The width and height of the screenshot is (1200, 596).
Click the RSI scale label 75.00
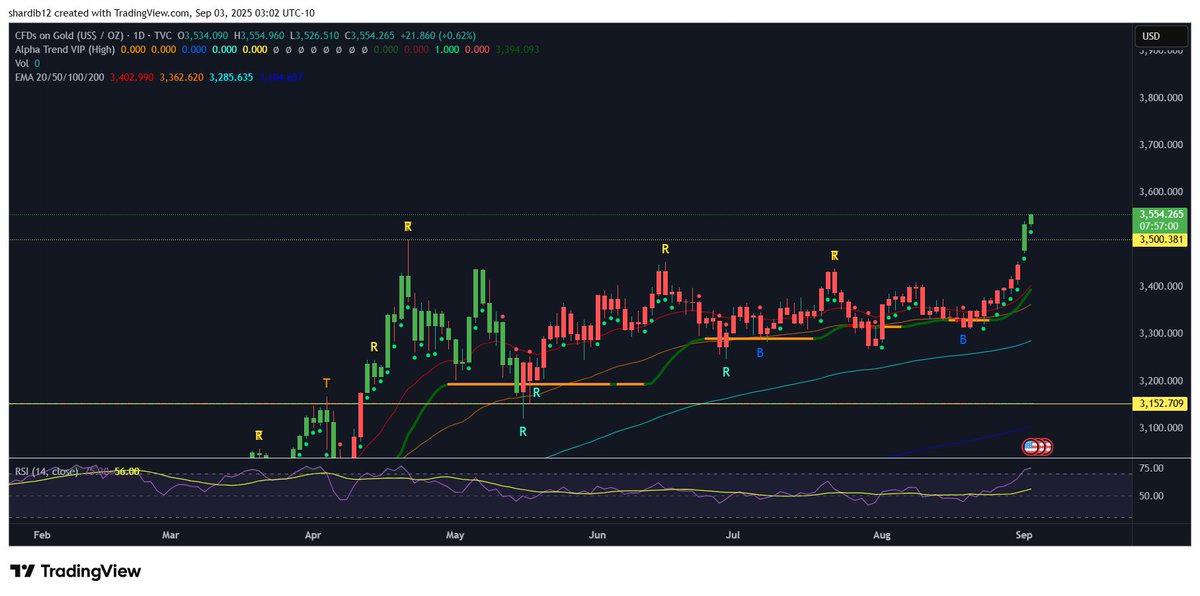pyautogui.click(x=1152, y=468)
